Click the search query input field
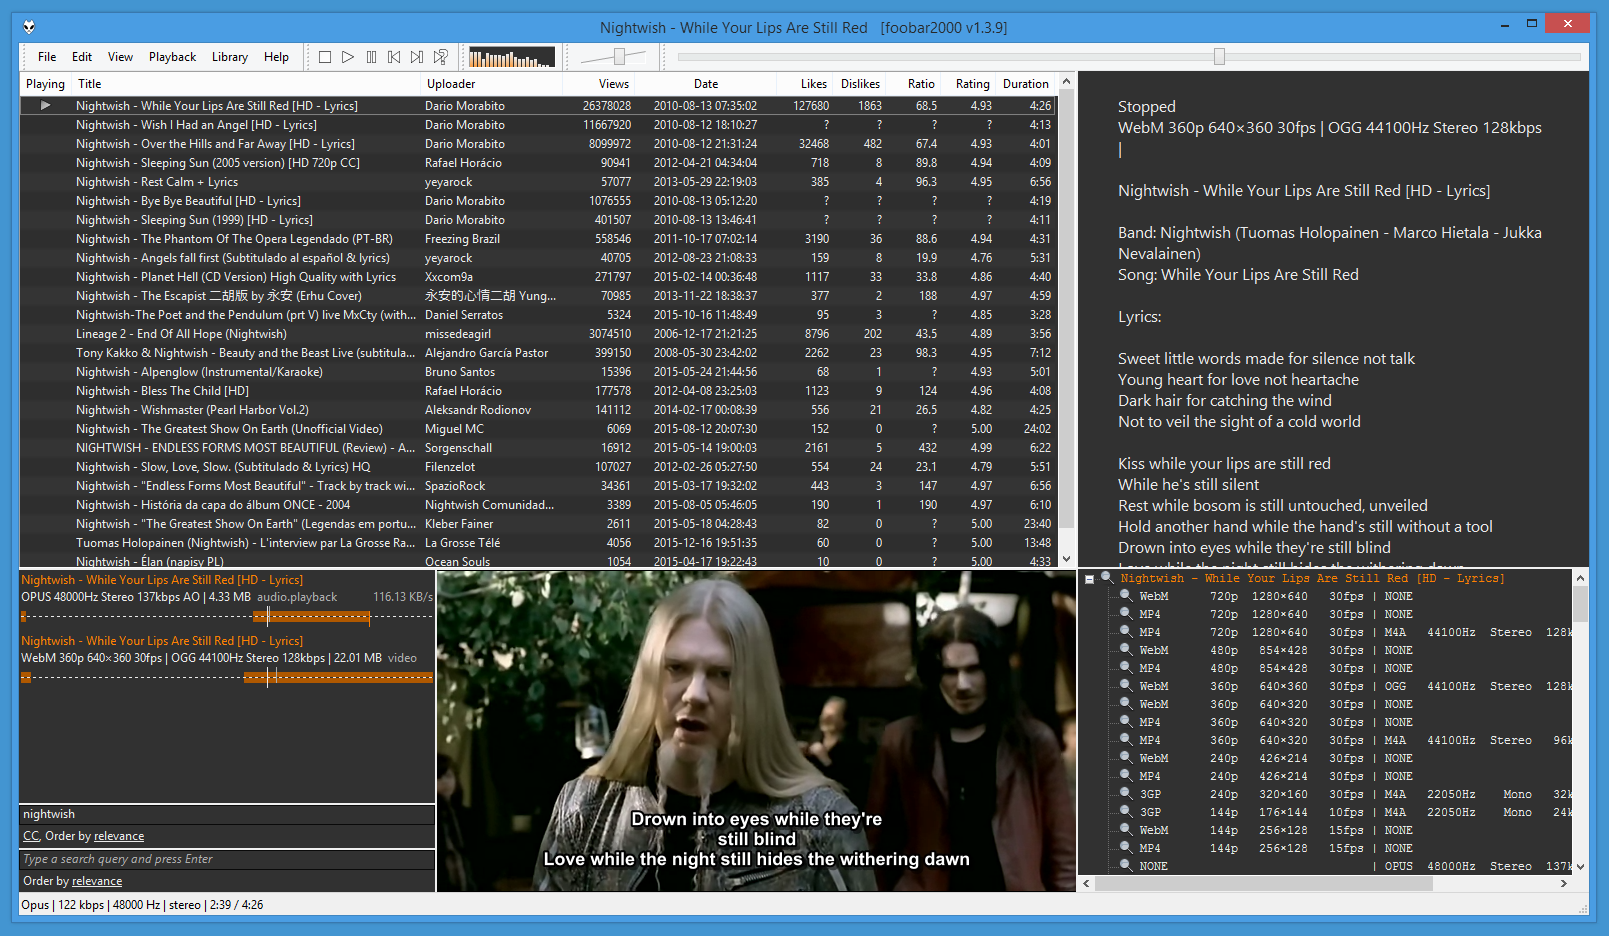Image resolution: width=1609 pixels, height=936 pixels. pyautogui.click(x=227, y=859)
